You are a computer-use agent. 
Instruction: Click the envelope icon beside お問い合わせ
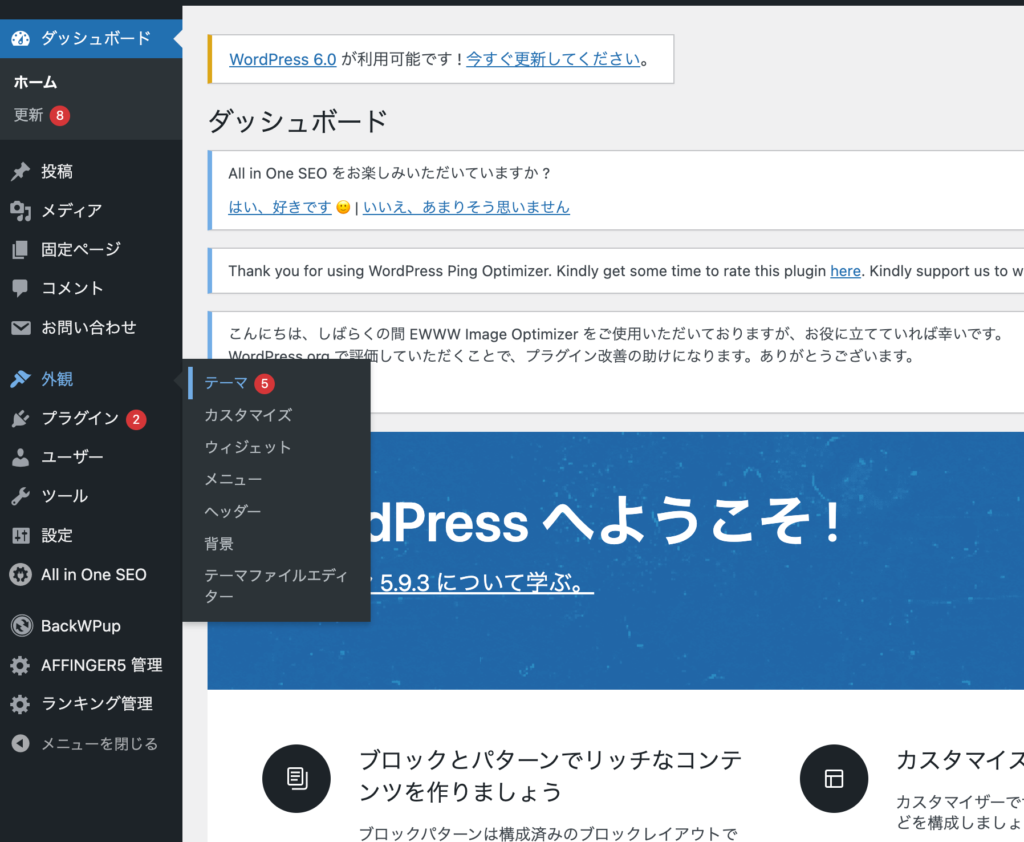pyautogui.click(x=20, y=327)
